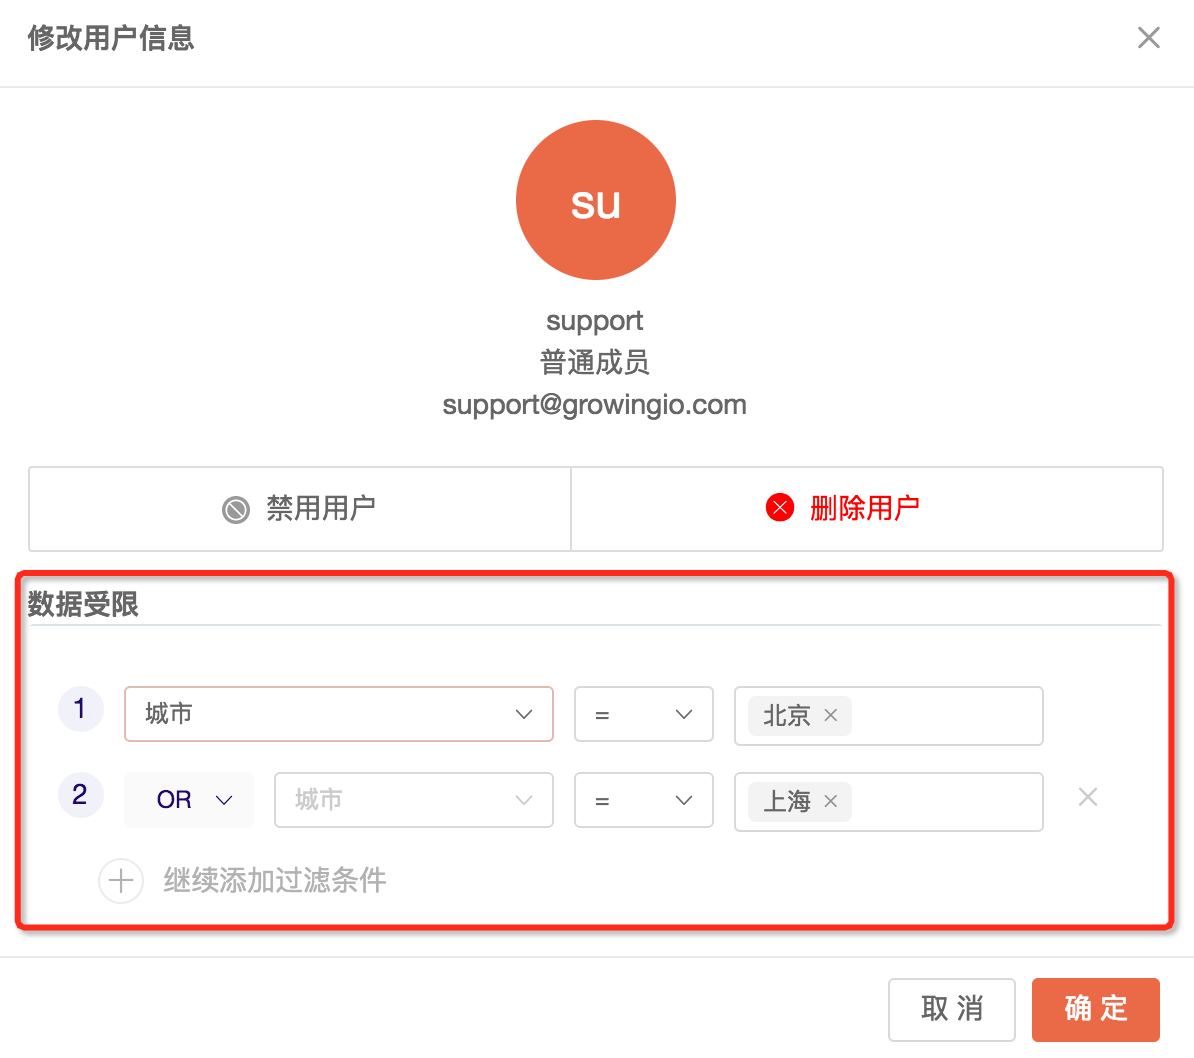Click the orange 'su' user avatar
Viewport: 1194px width, 1058px height.
[596, 200]
